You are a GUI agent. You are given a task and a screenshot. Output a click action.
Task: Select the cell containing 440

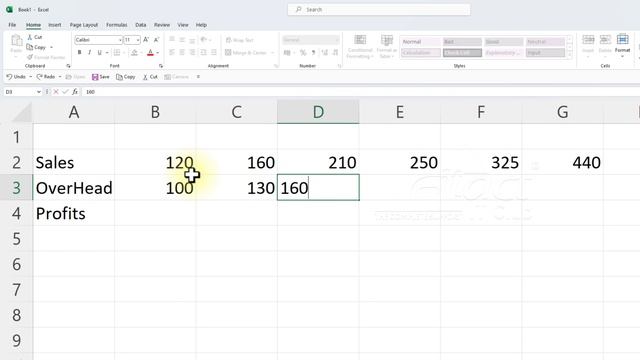[562, 162]
